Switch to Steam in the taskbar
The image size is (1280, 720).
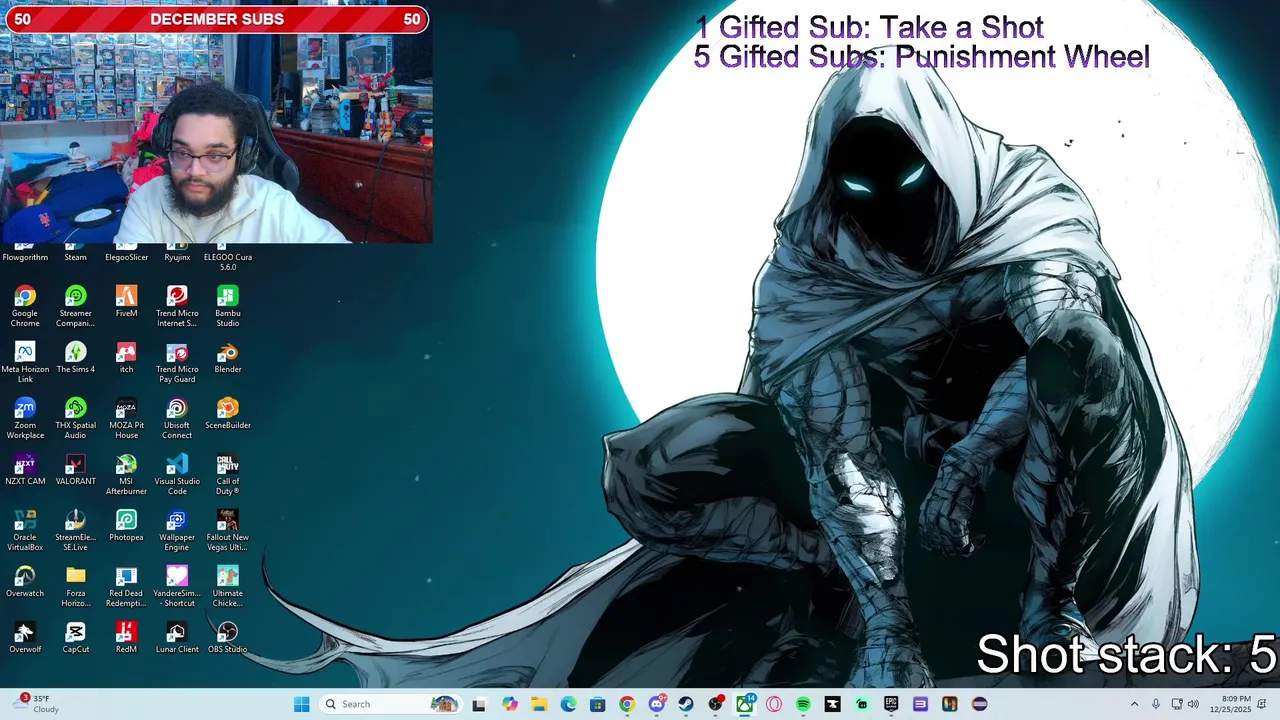686,704
